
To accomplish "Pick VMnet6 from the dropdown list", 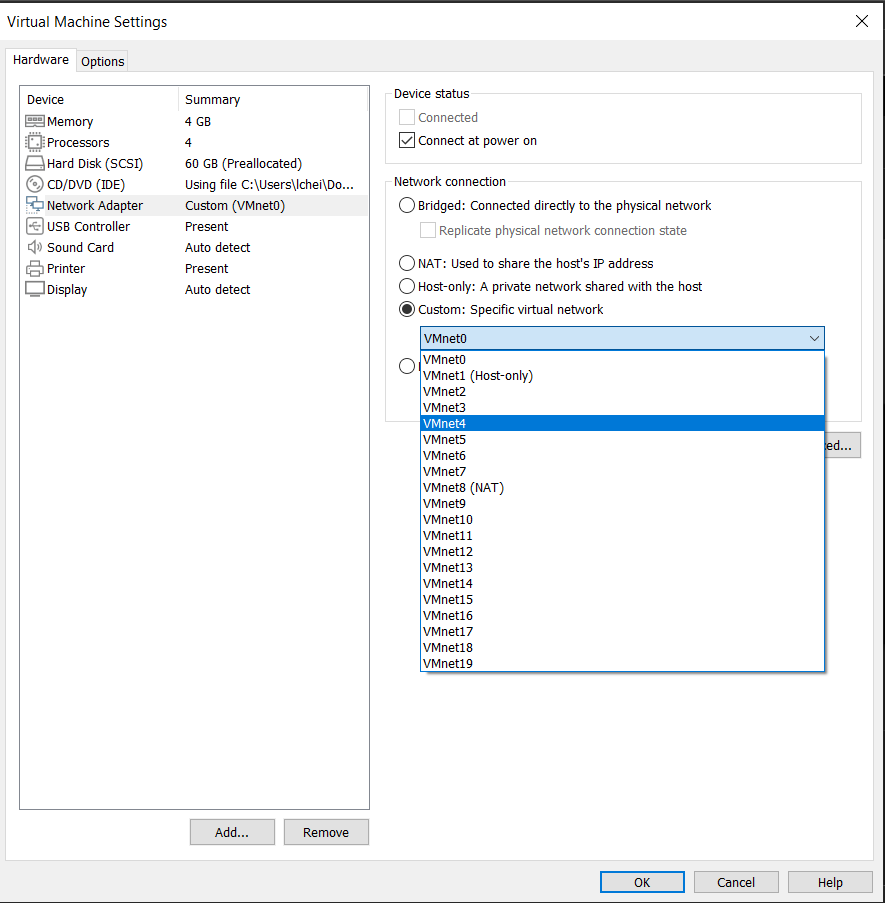I will pyautogui.click(x=622, y=456).
